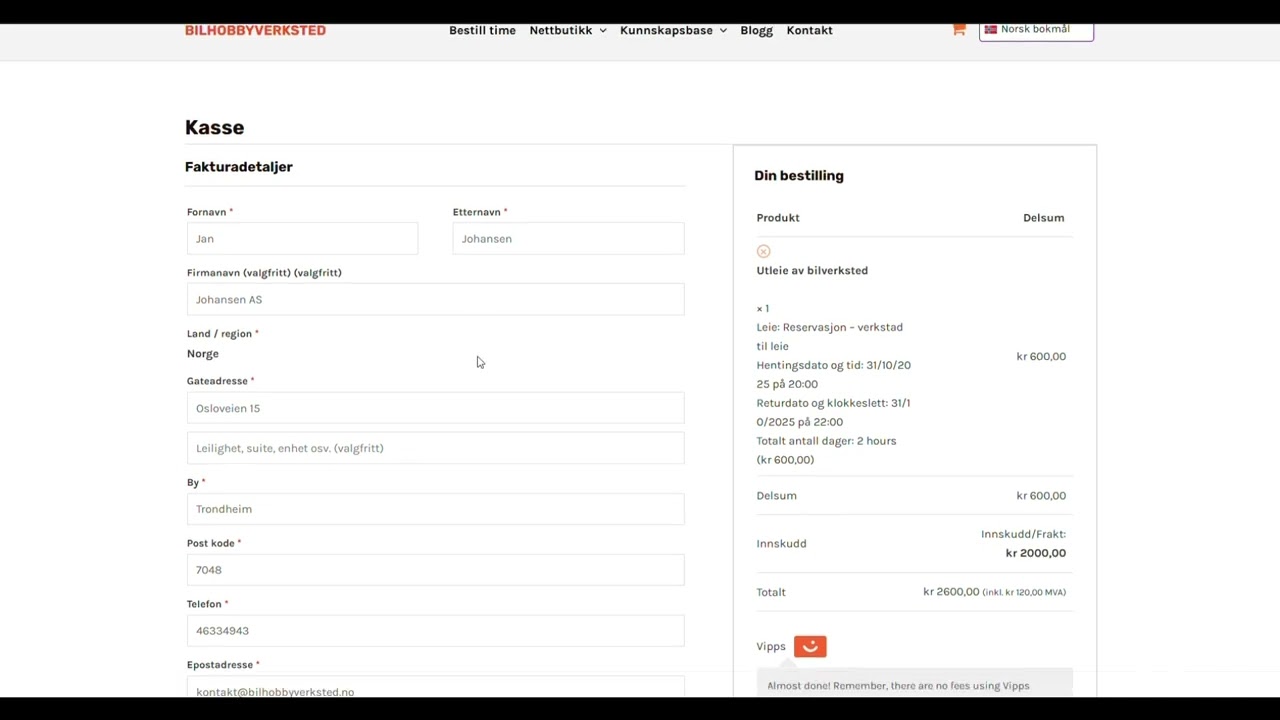Click the Kasse page heading

pyautogui.click(x=214, y=128)
